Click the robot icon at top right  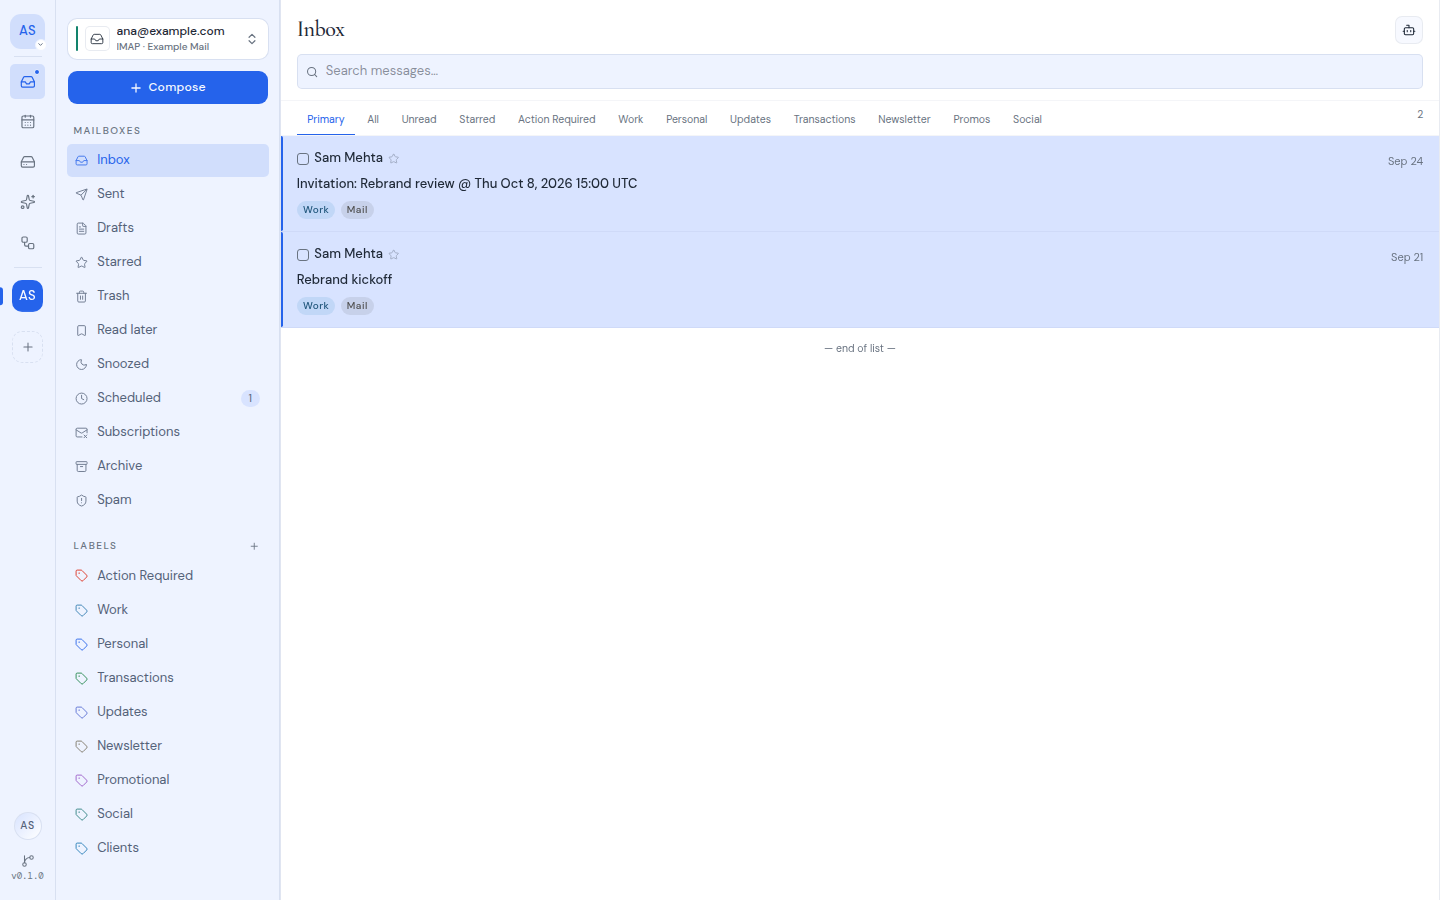click(1409, 30)
